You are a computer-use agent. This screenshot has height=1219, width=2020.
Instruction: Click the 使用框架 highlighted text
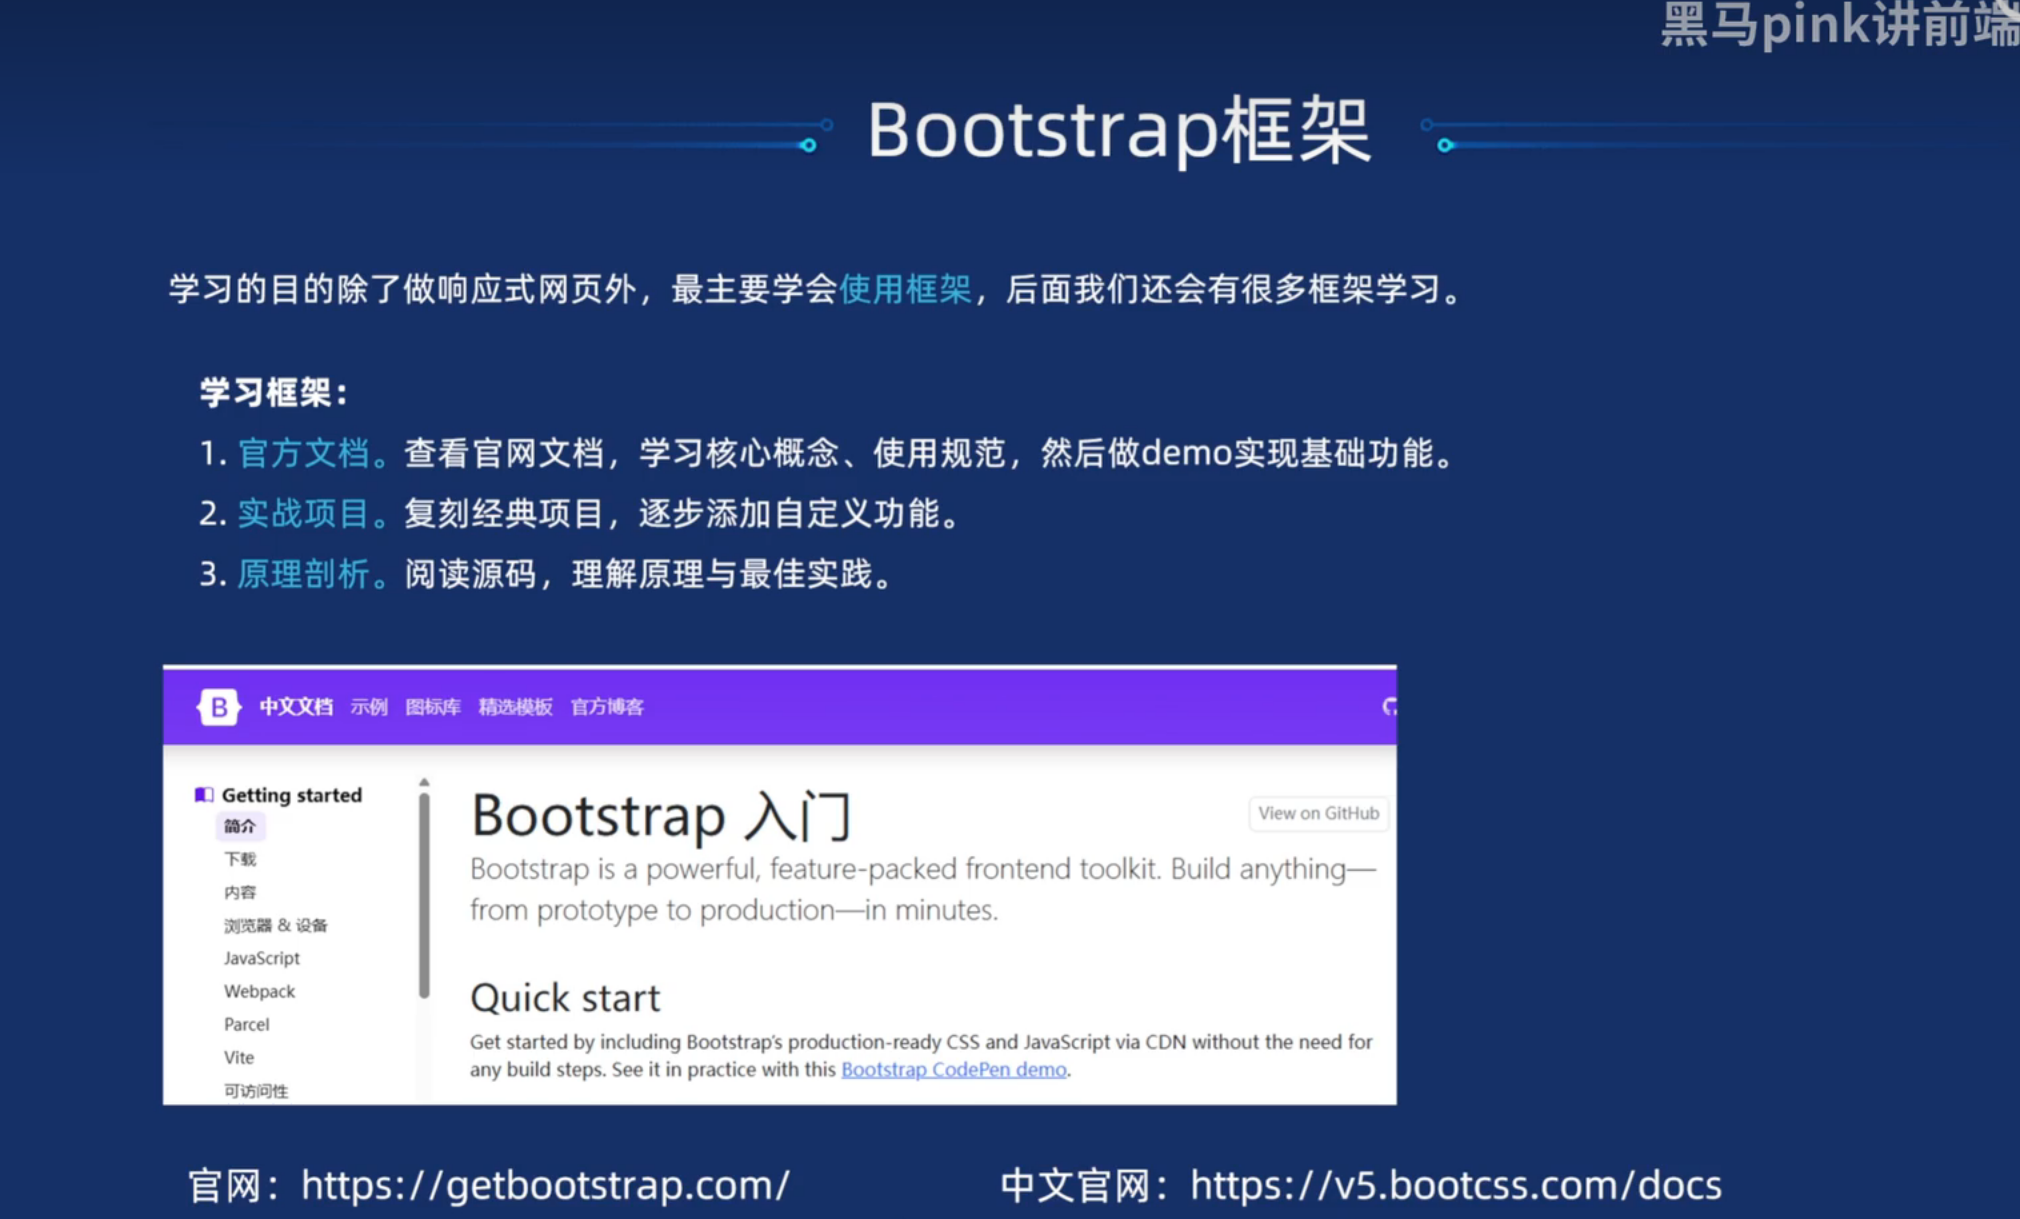pos(905,289)
